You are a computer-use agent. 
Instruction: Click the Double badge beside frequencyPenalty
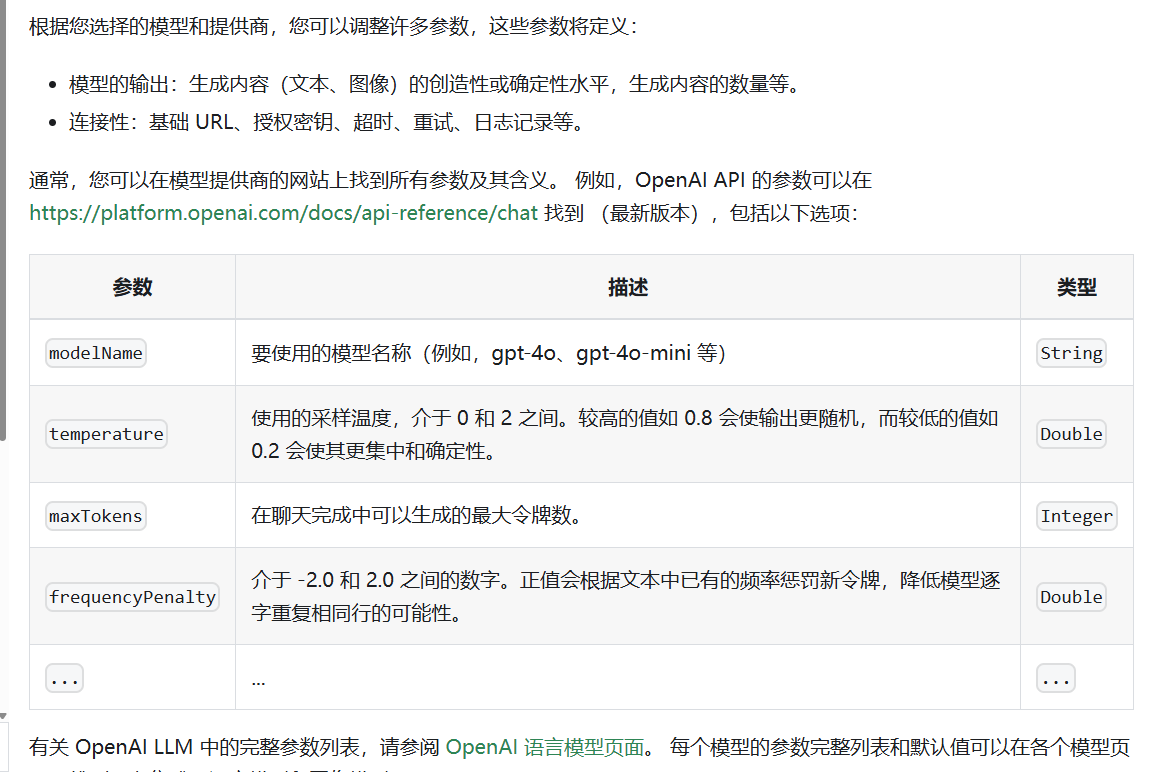(x=1071, y=597)
